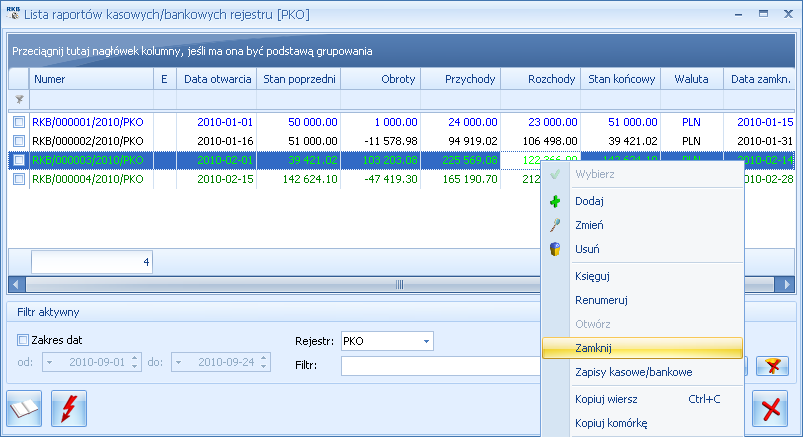Viewport: 803px width, 437px height.
Task: Open the Rejestr PKO dropdown
Action: point(426,341)
